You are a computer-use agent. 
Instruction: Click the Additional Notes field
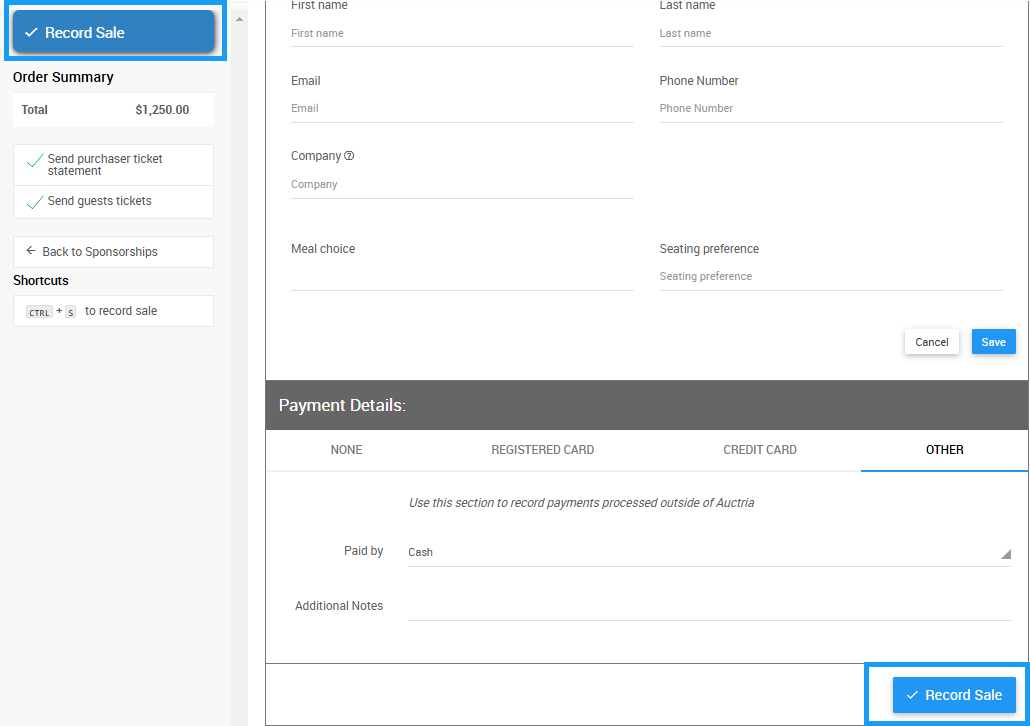[708, 606]
